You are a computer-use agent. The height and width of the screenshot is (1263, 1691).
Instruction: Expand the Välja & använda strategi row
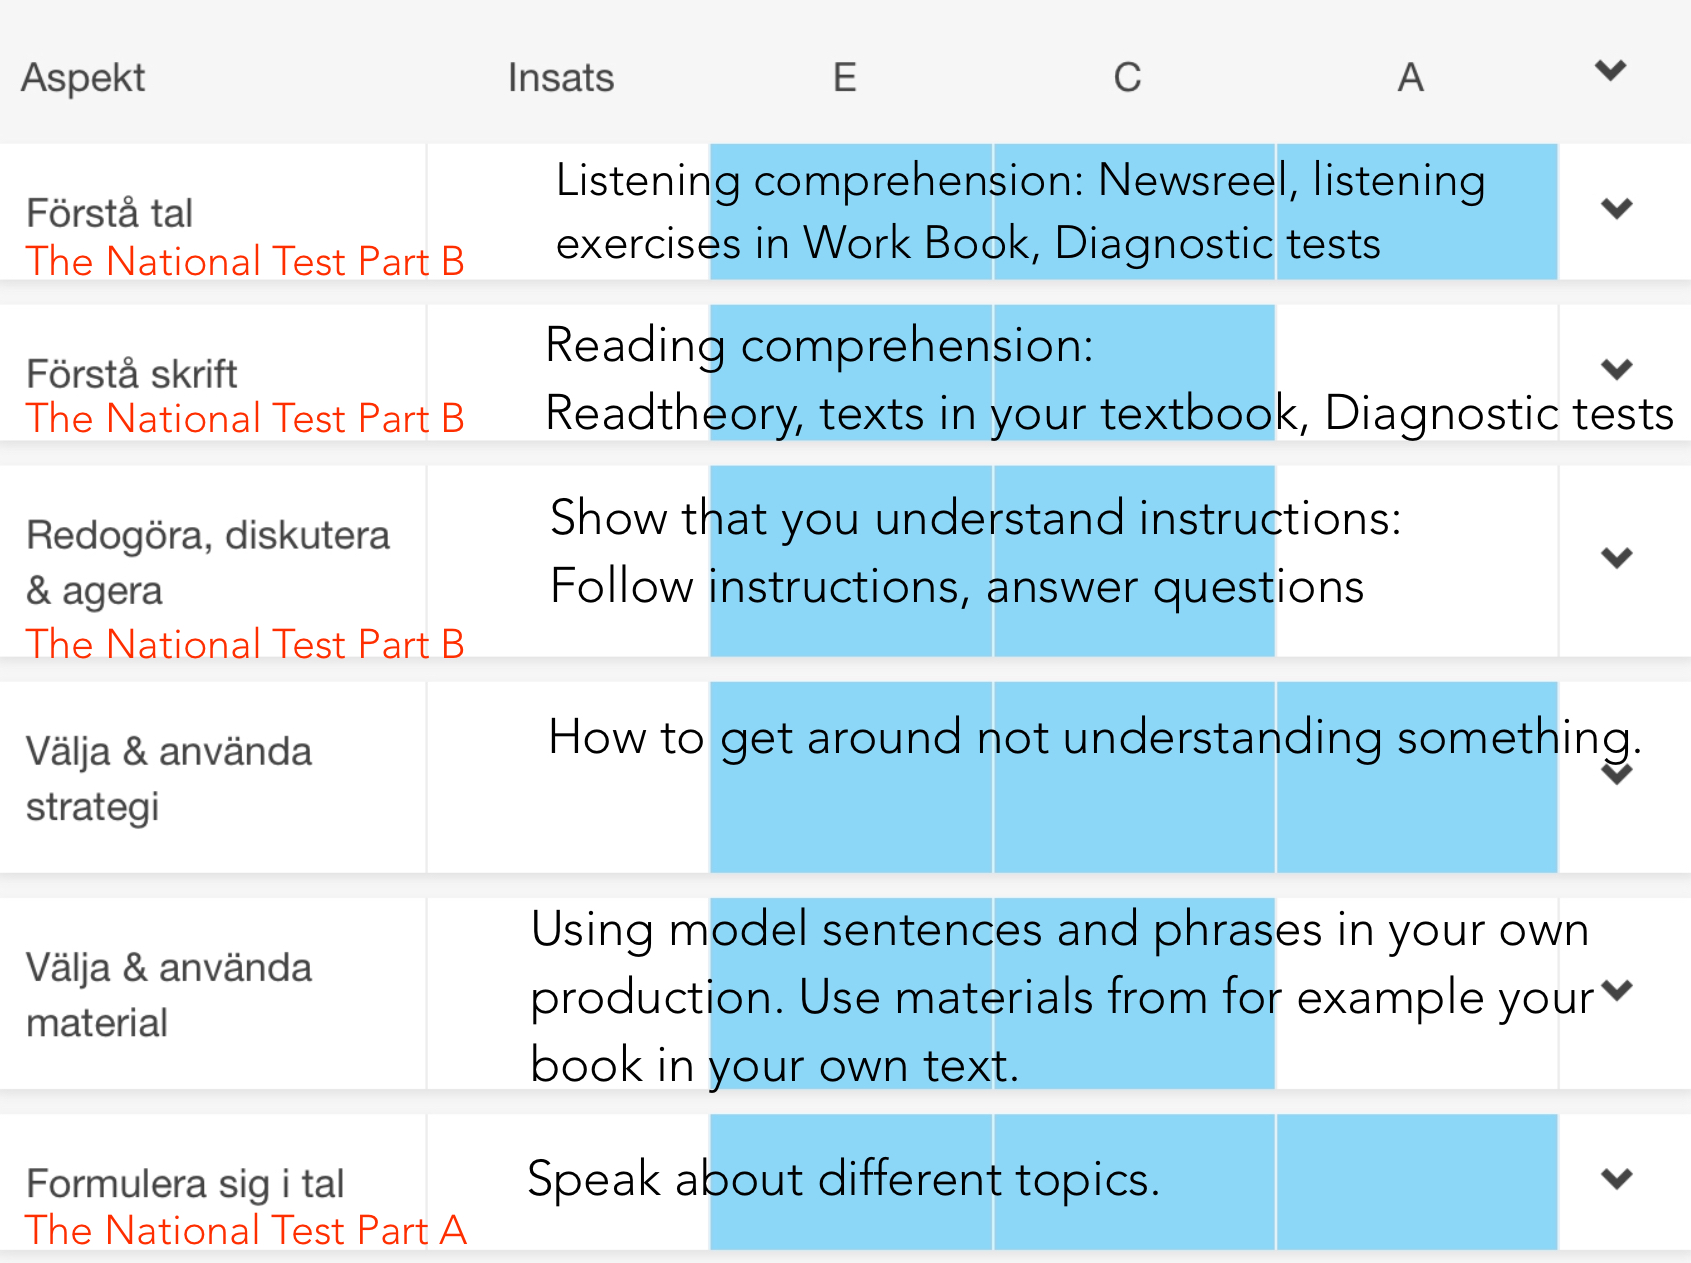(1616, 775)
